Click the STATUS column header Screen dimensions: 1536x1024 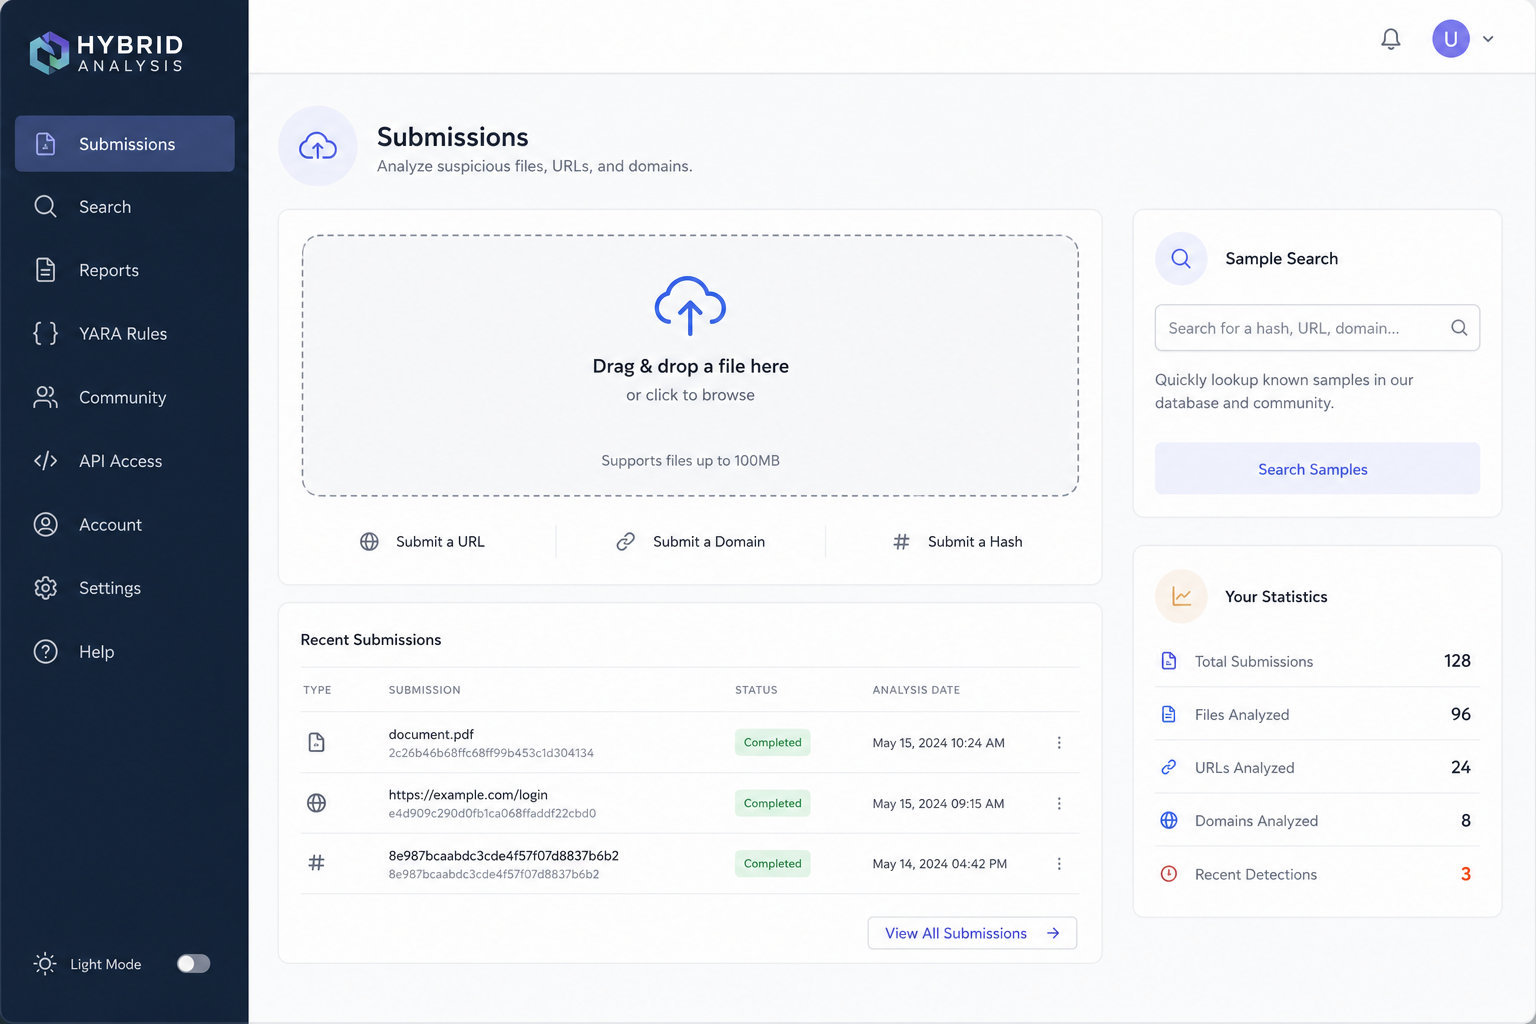(x=756, y=690)
